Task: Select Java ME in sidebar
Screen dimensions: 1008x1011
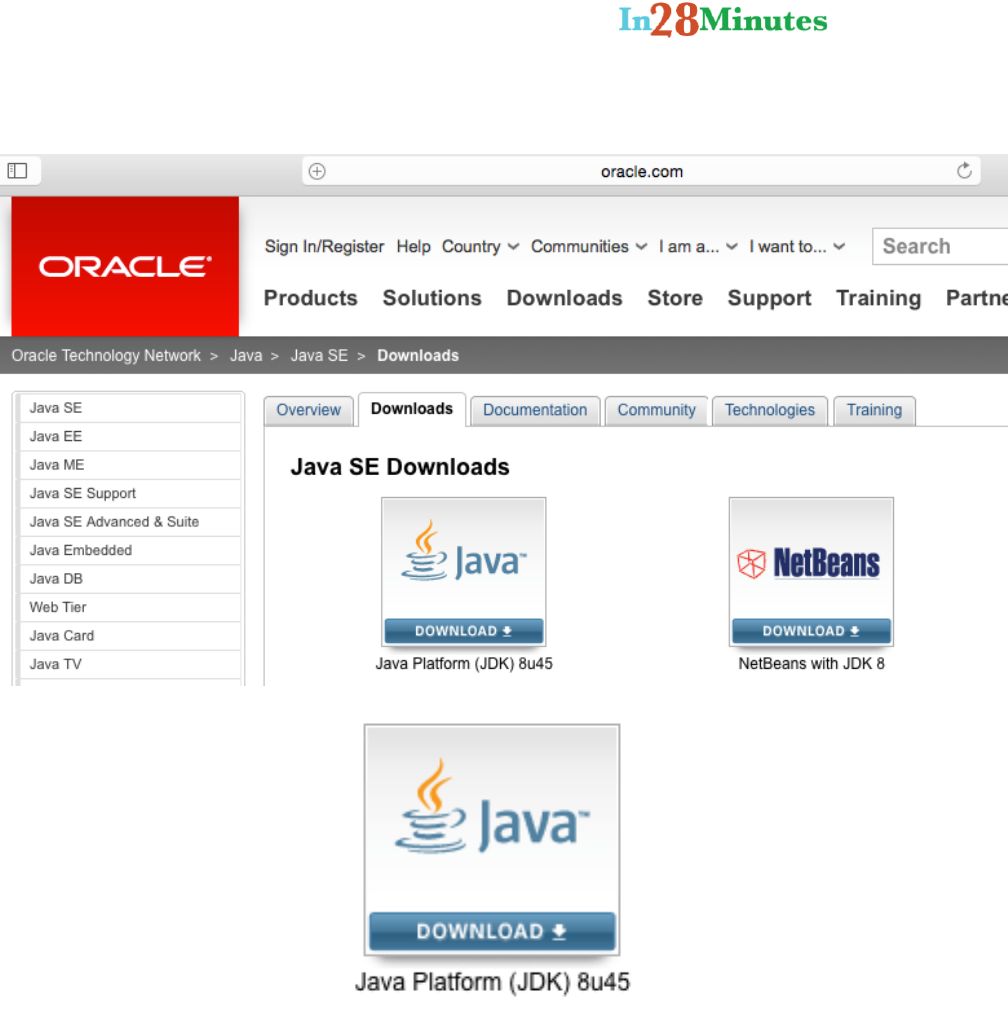Action: click(130, 465)
